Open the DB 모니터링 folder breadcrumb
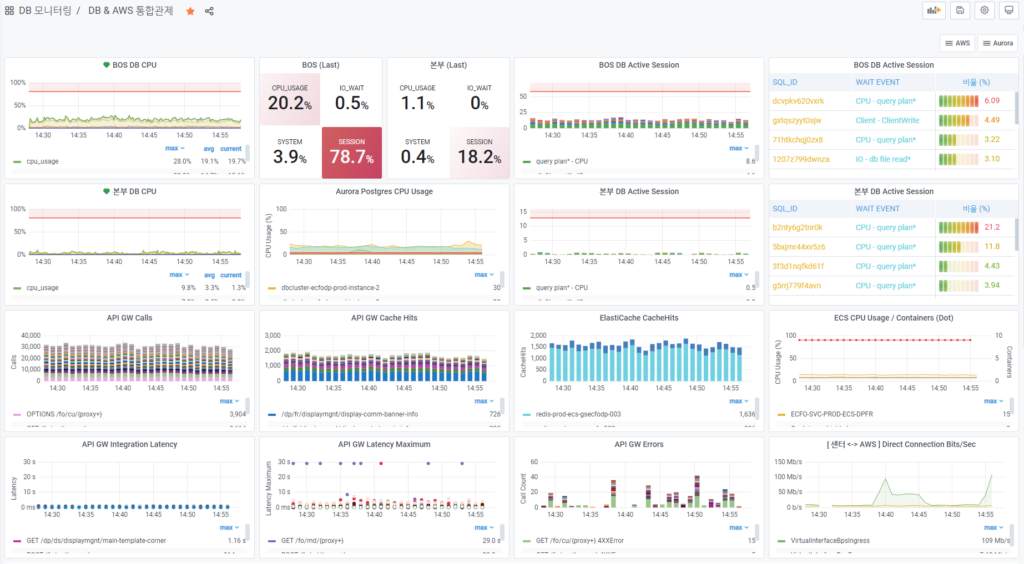This screenshot has width=1024, height=564. [x=45, y=11]
